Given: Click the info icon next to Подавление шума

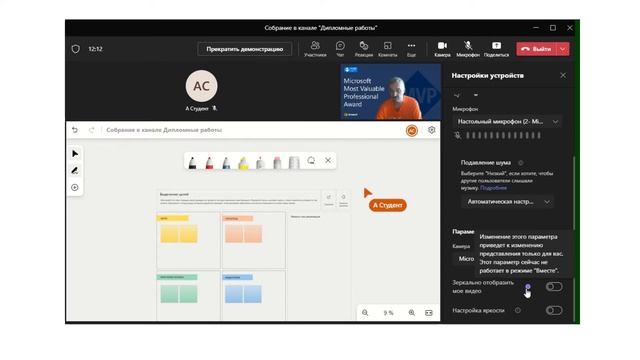Looking at the screenshot, I should 520,162.
